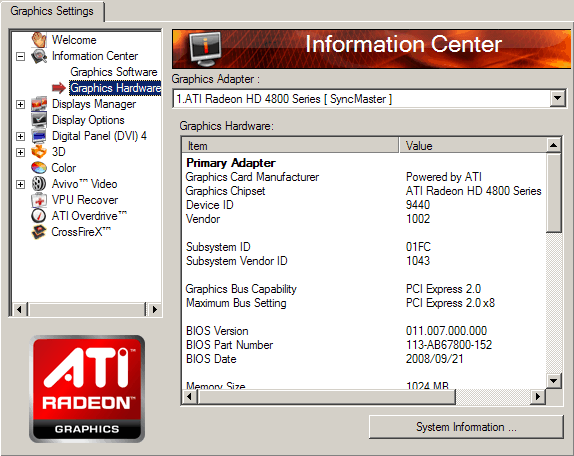
Task: Open VPU Recover page
Action: point(85,200)
